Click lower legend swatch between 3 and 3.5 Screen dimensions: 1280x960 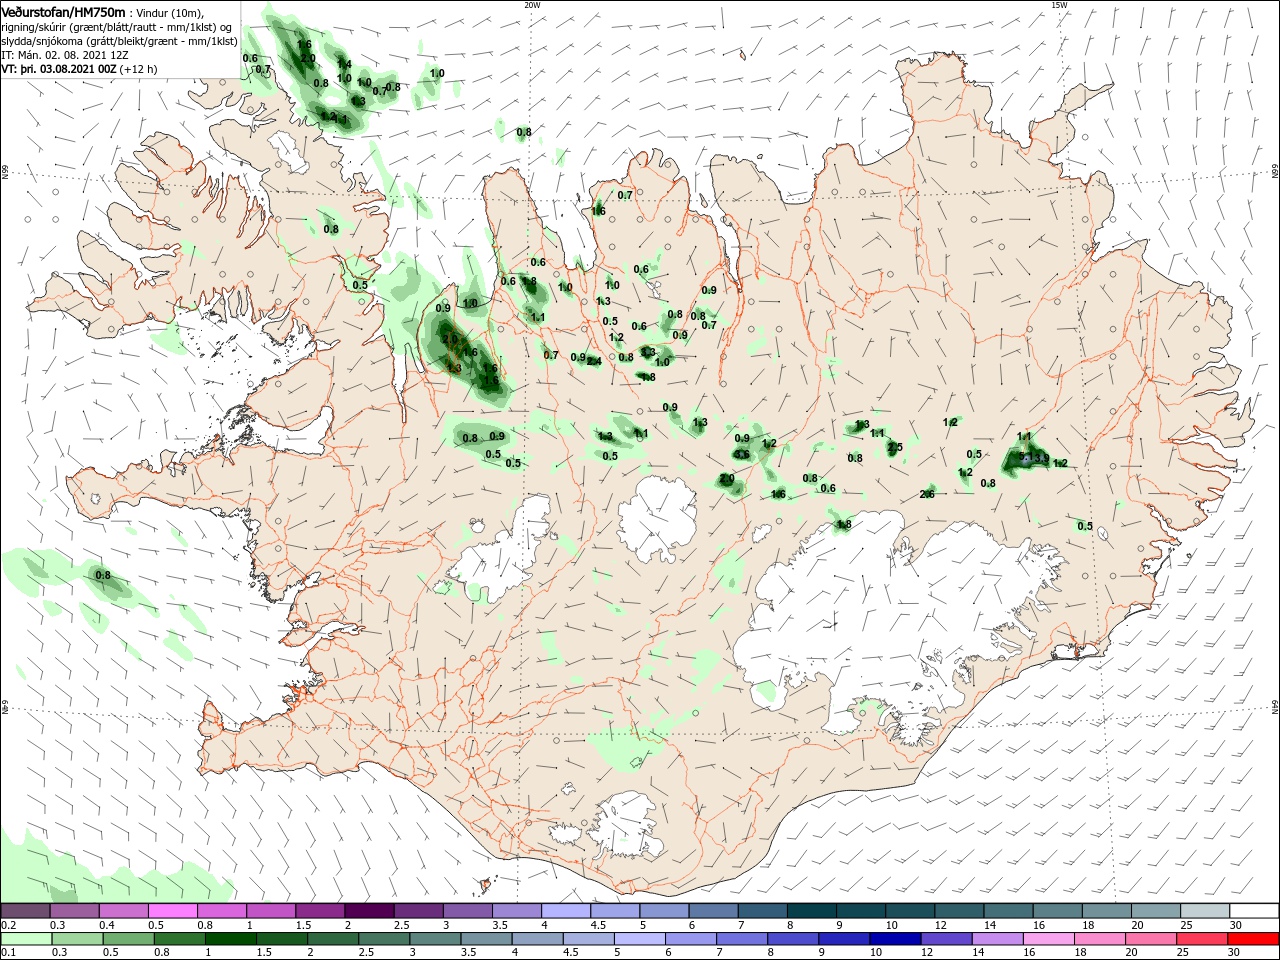(x=435, y=939)
